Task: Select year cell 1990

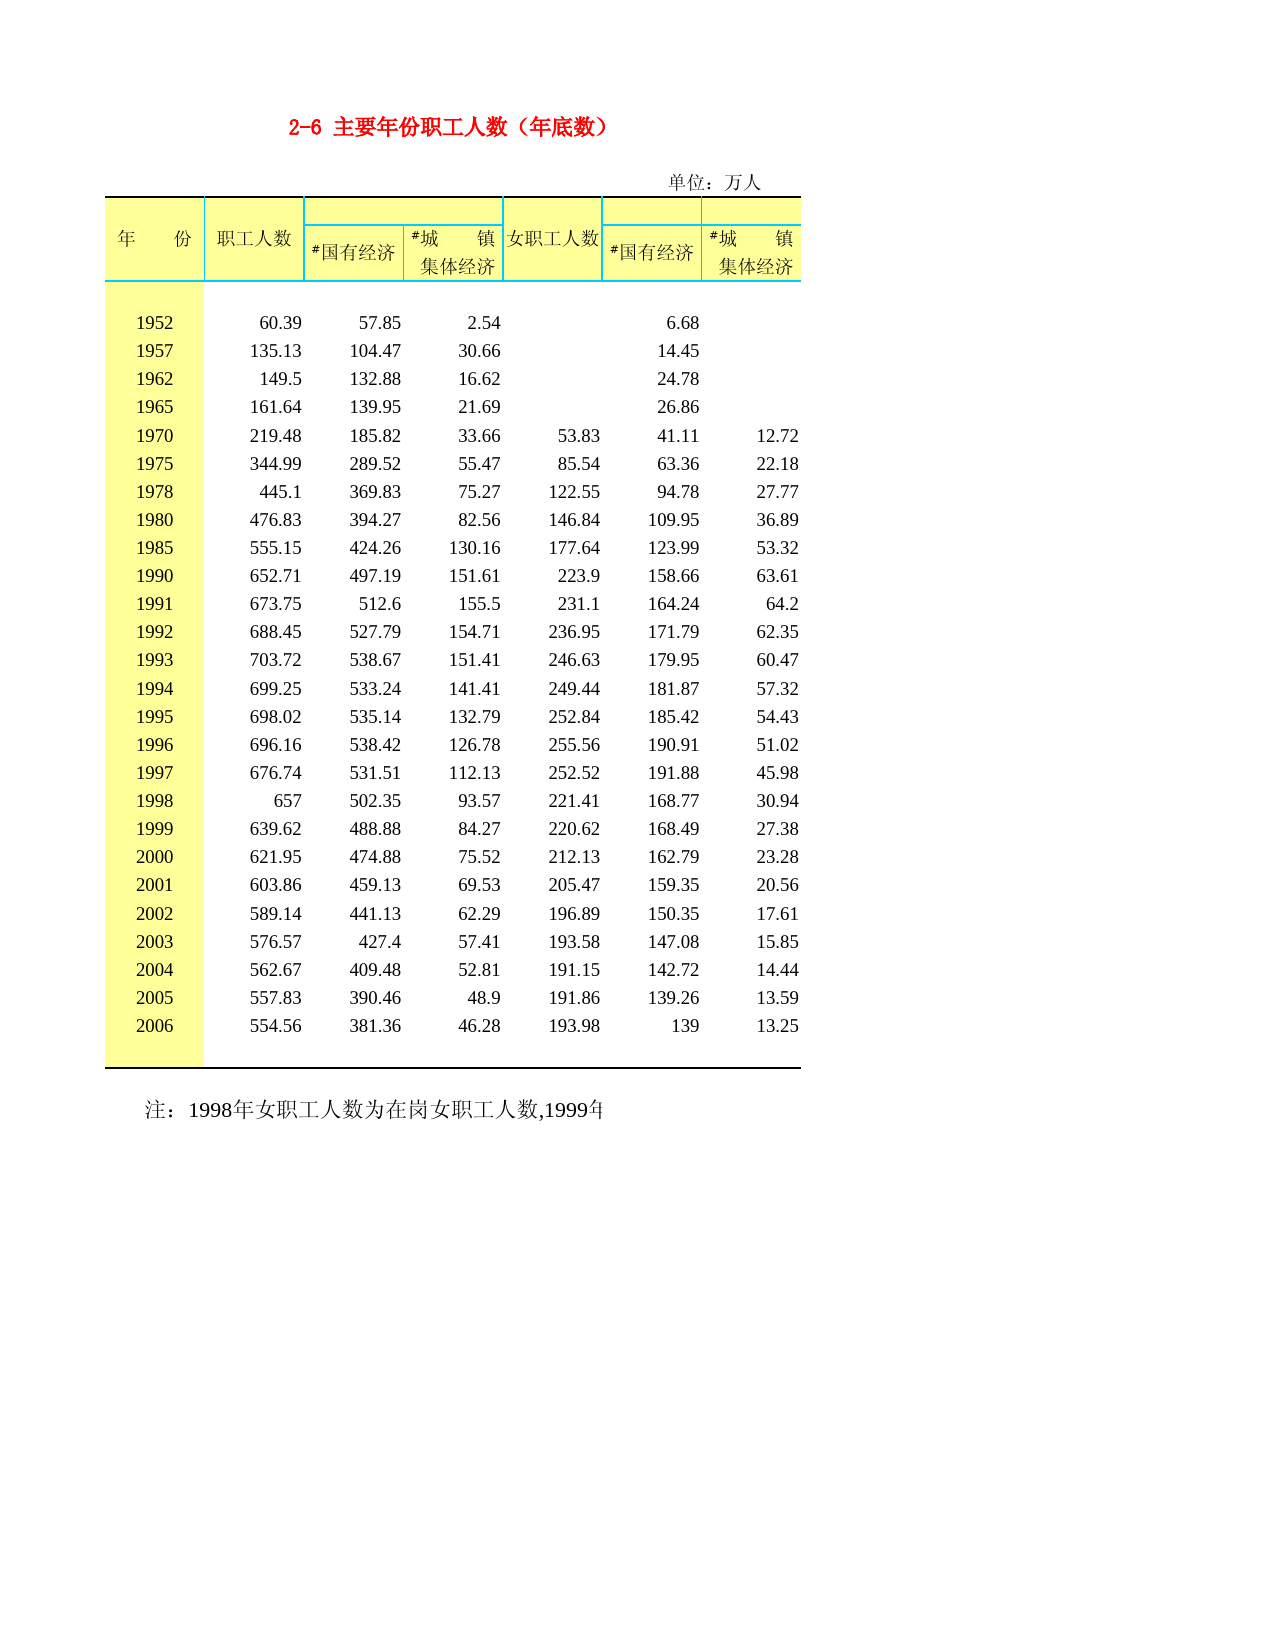Action: point(155,576)
